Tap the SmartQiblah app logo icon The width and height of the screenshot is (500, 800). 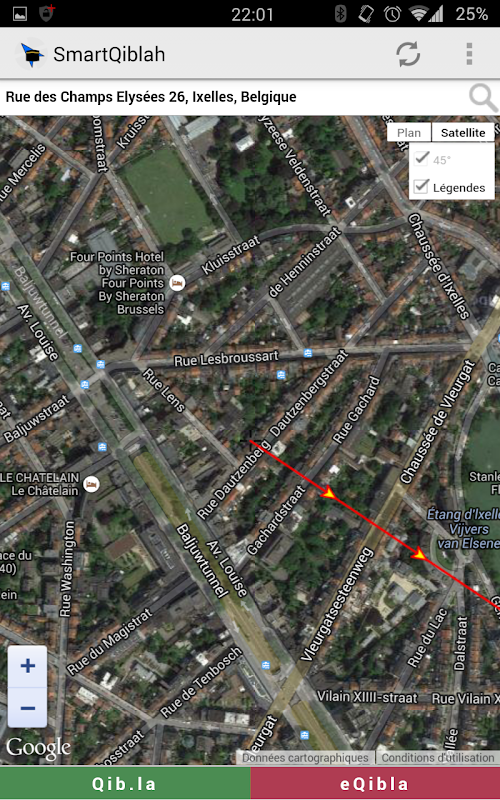click(32, 54)
